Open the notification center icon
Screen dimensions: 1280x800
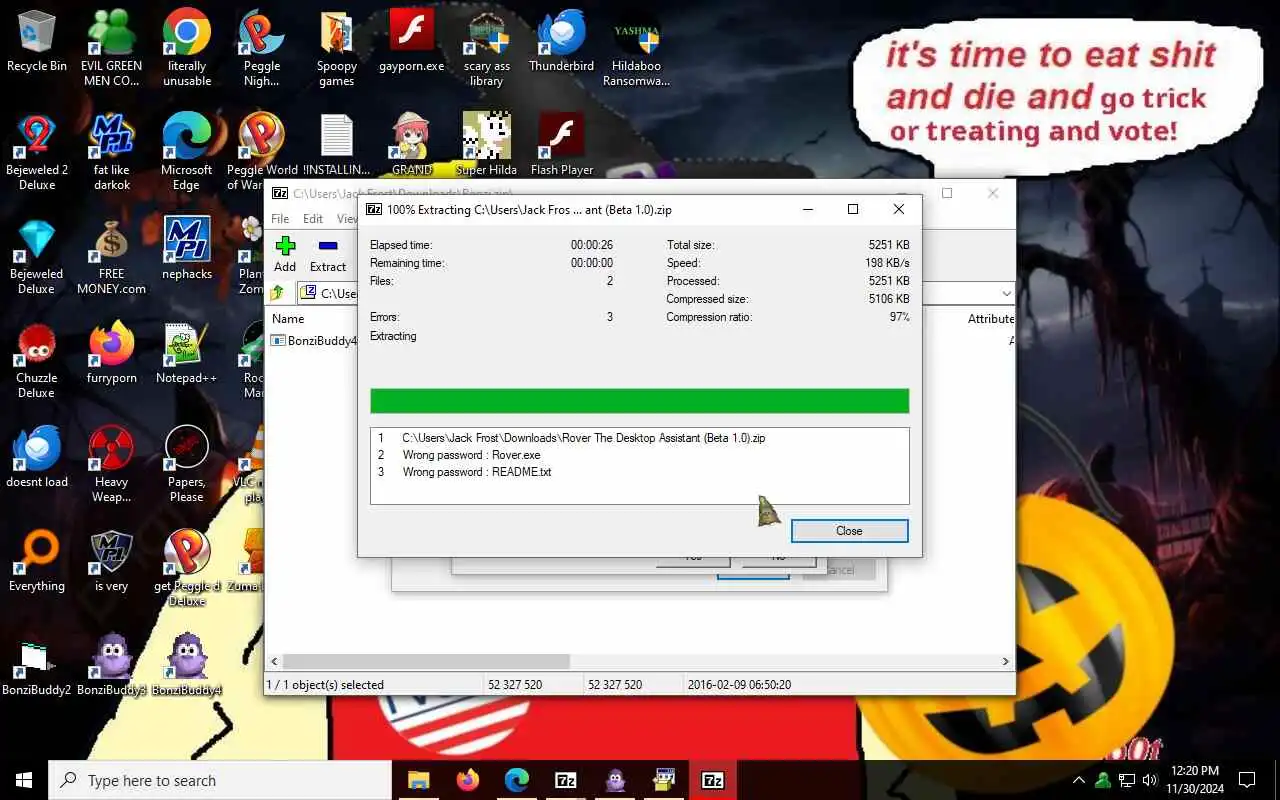1247,780
